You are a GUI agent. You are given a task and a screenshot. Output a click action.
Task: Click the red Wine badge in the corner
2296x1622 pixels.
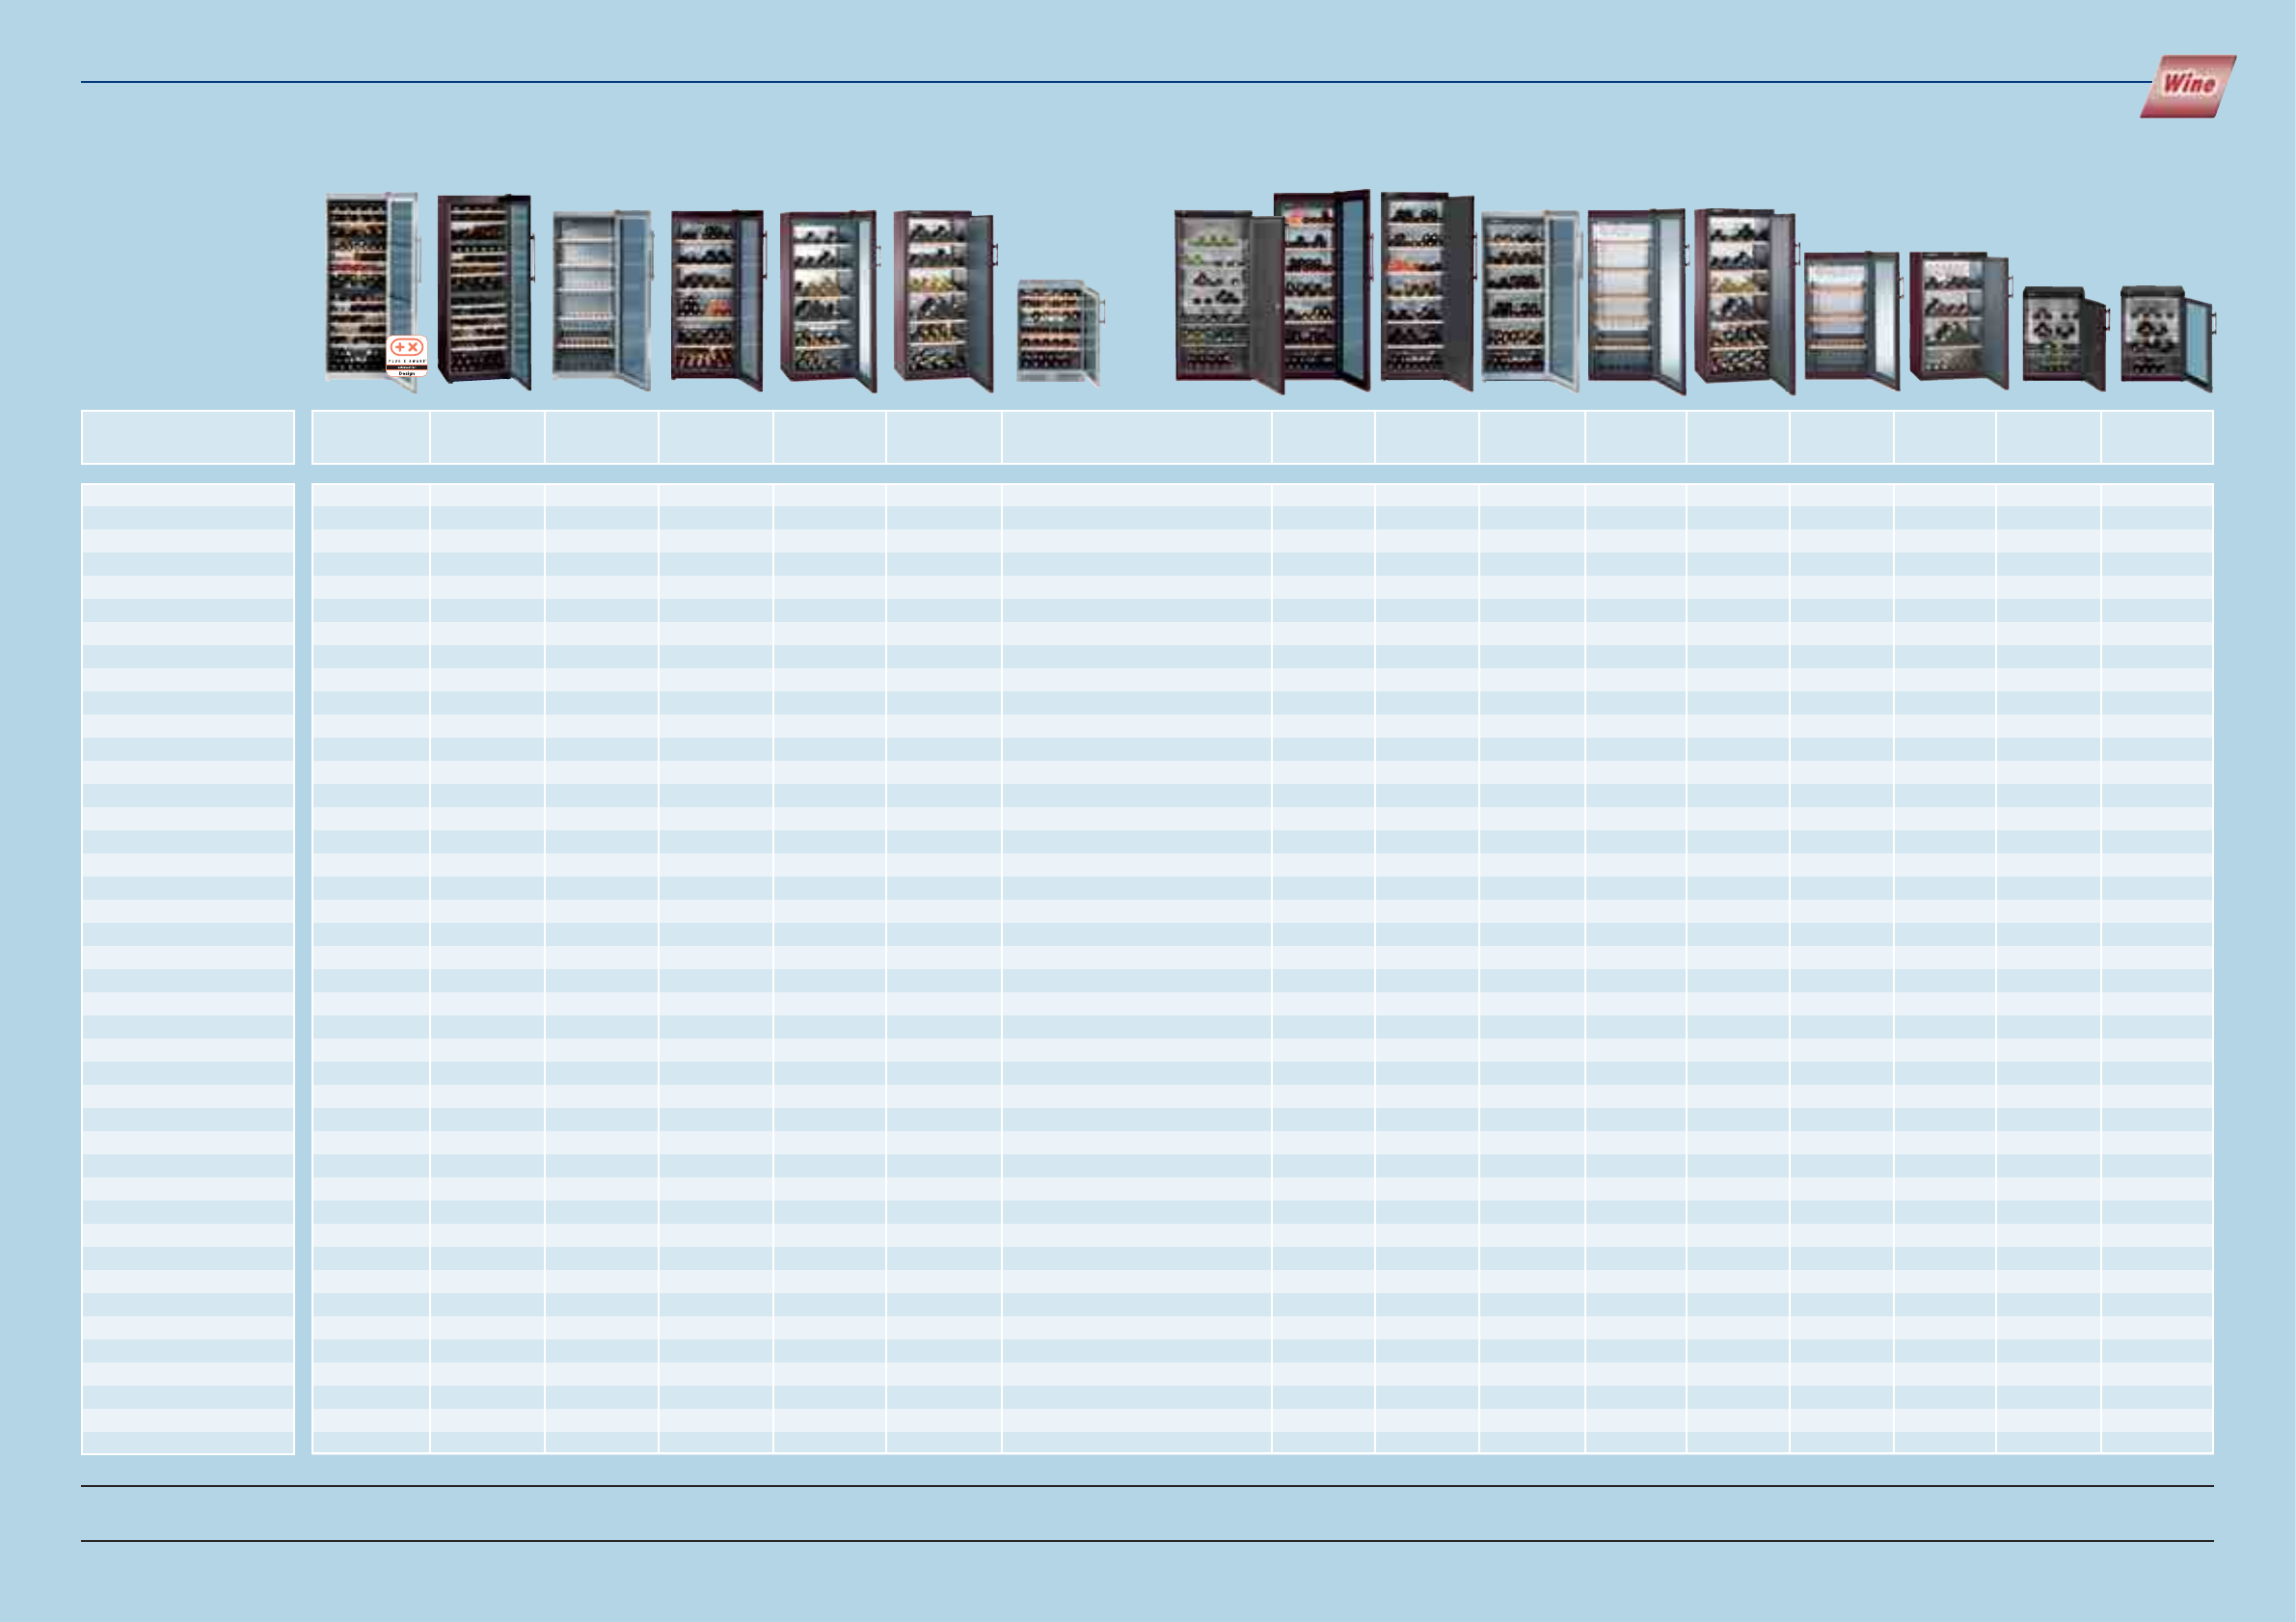click(x=2187, y=86)
